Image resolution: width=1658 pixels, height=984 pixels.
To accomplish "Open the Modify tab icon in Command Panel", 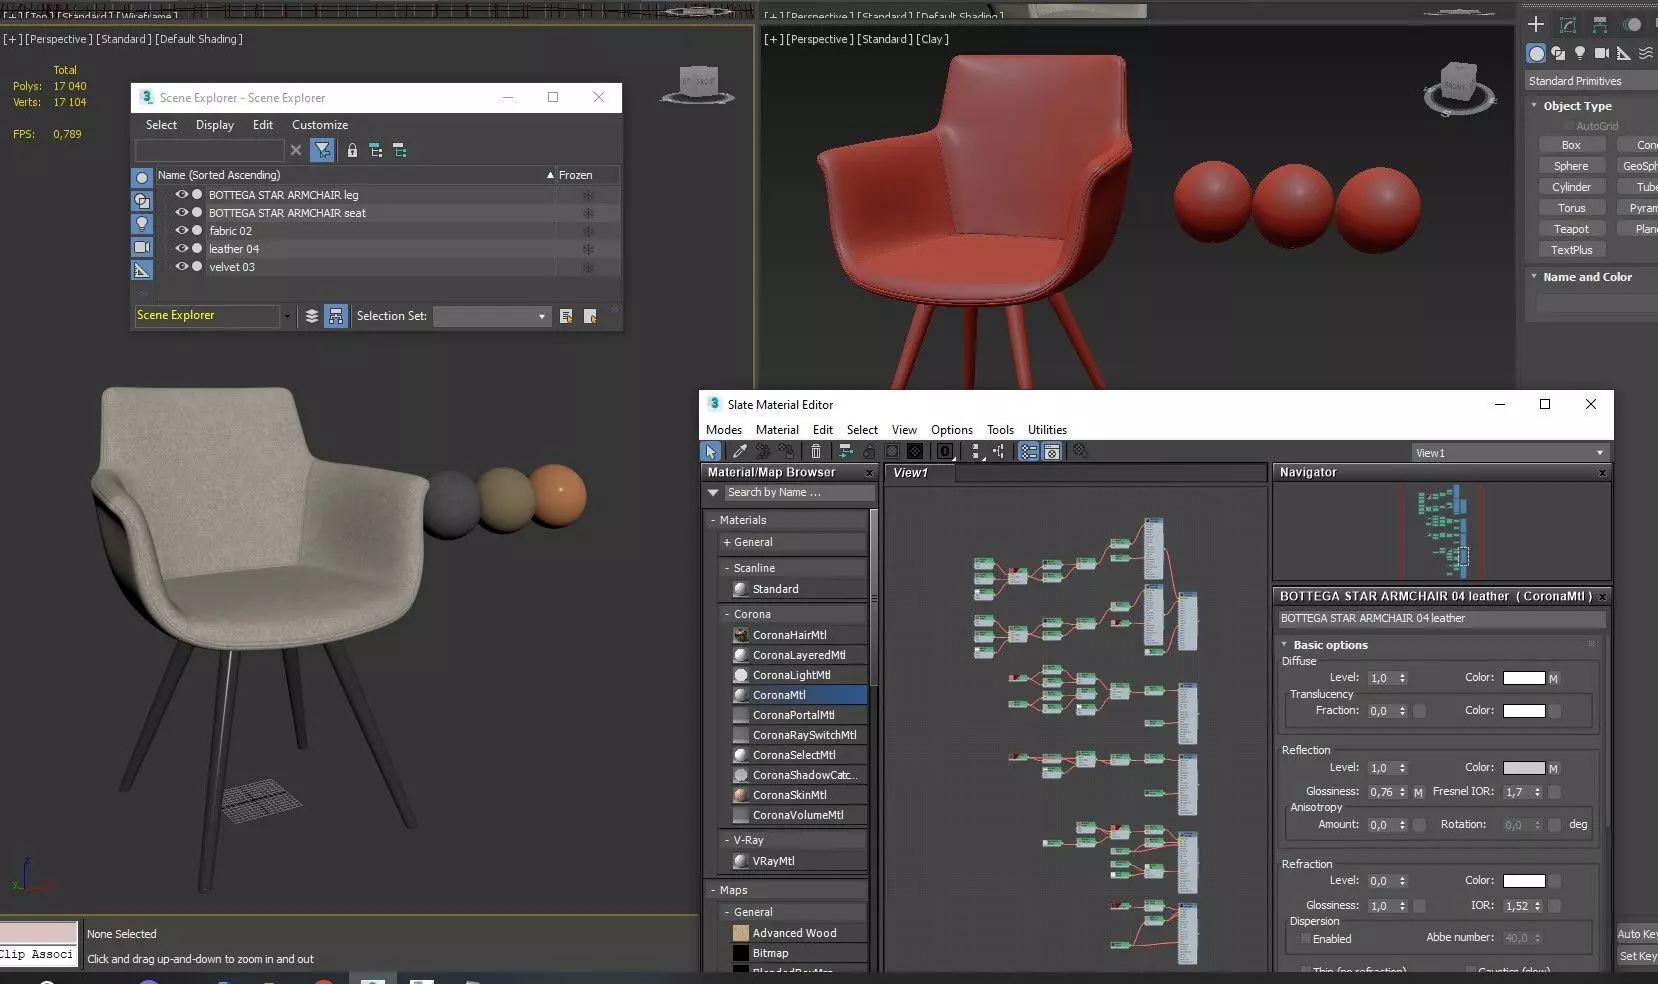I will point(1568,24).
